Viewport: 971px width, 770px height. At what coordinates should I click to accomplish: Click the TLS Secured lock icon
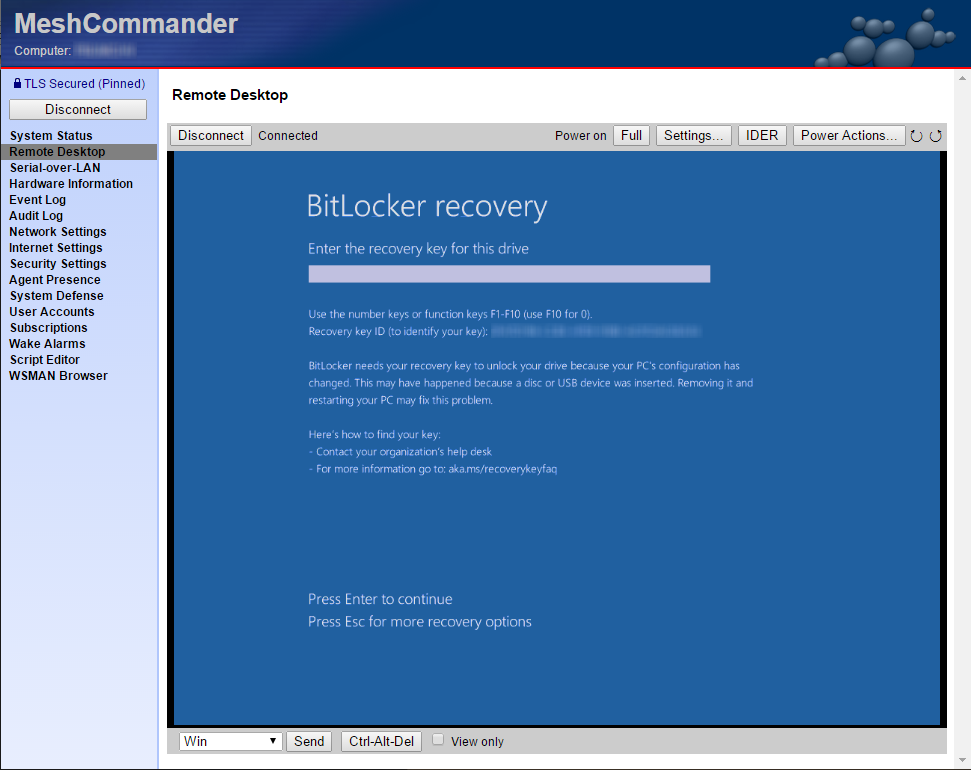point(17,83)
